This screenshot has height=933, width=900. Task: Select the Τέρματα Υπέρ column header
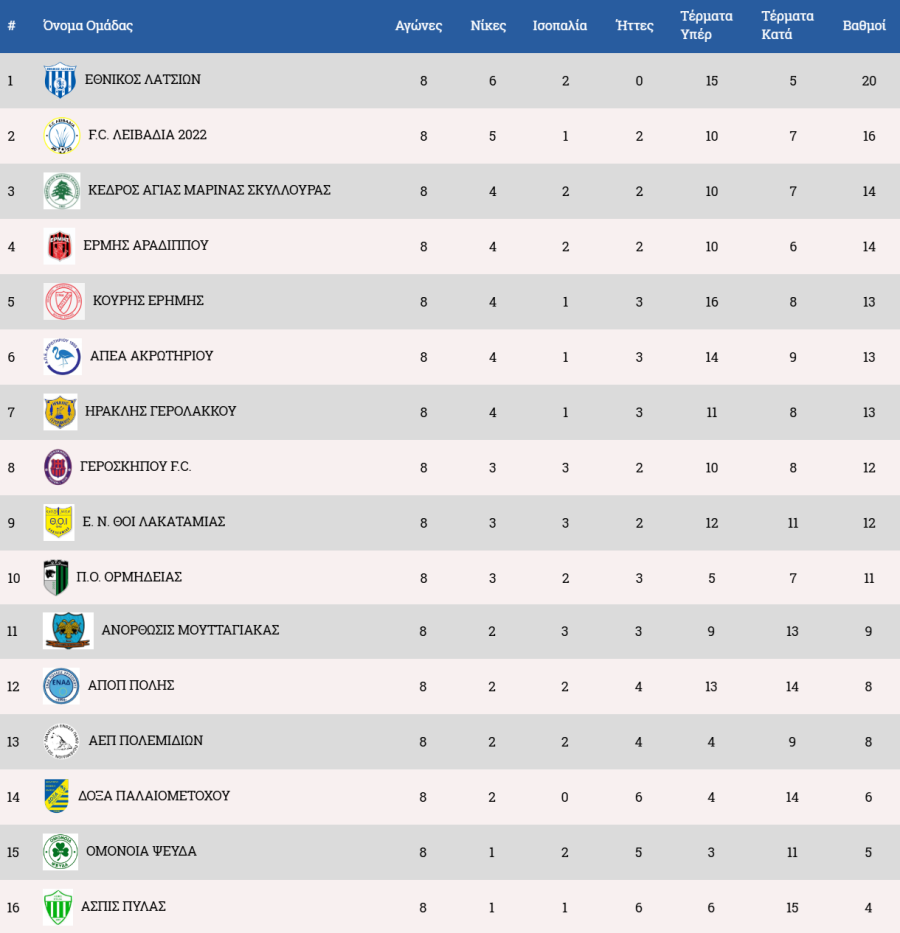point(706,26)
